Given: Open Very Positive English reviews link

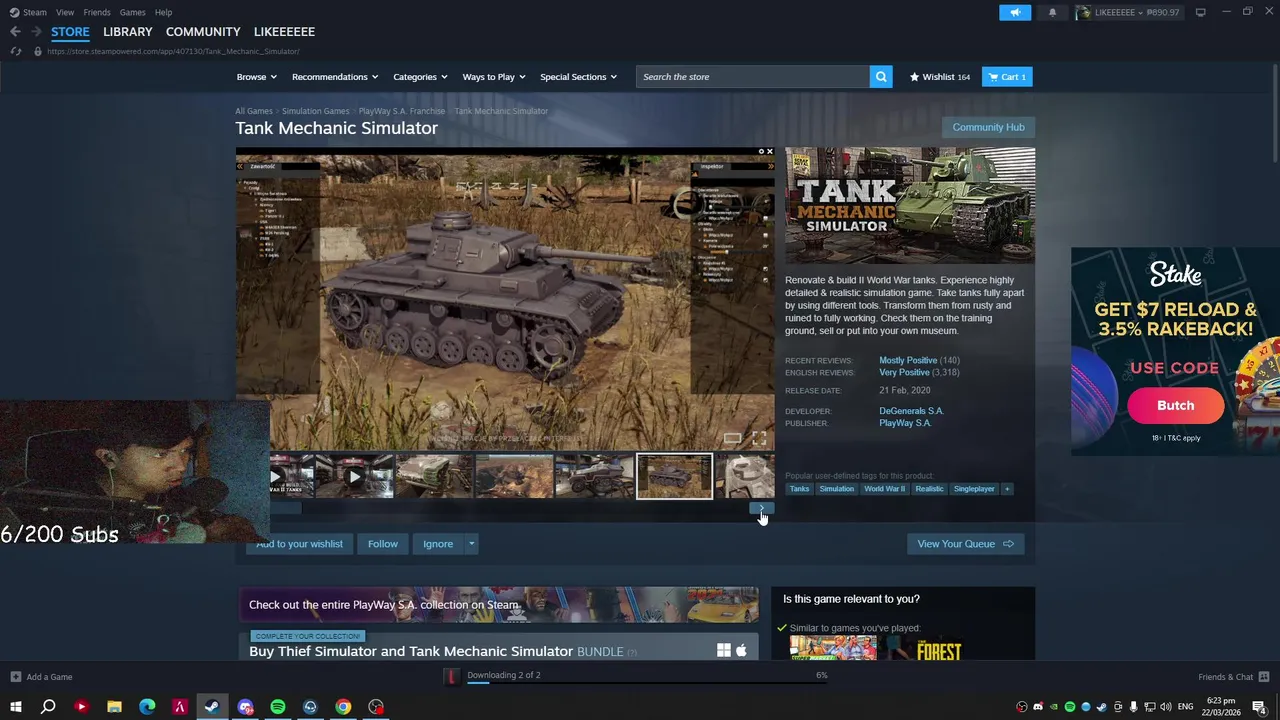Looking at the screenshot, I should pos(904,372).
